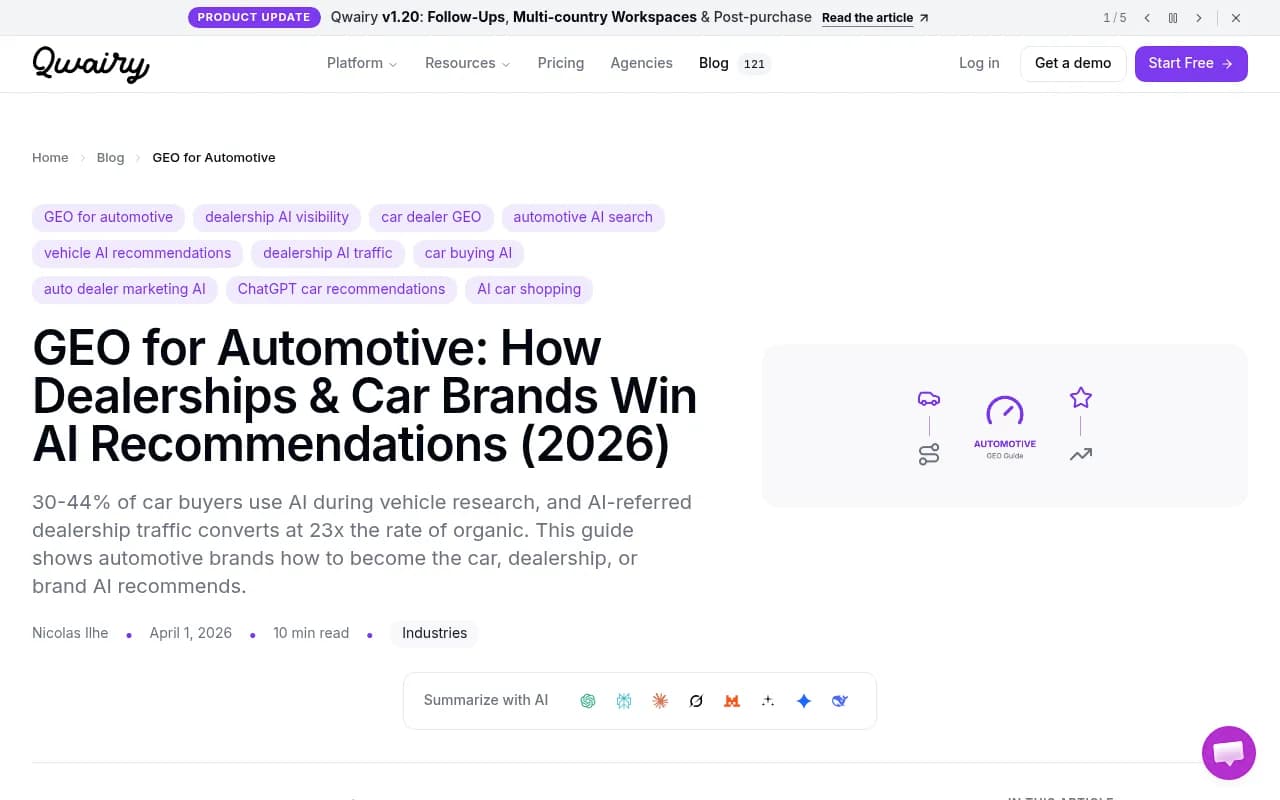Summarize with Claude starburst icon
This screenshot has width=1280, height=800.
(660, 701)
